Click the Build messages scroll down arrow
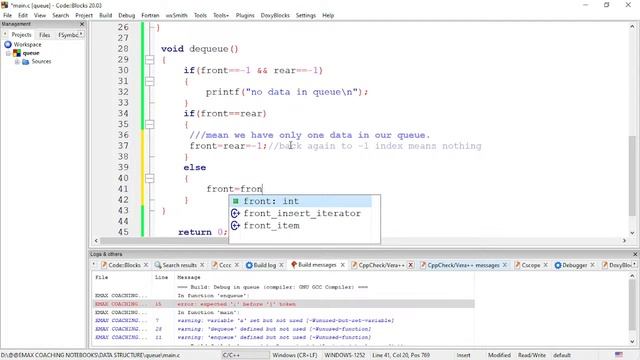 [x=632, y=342]
